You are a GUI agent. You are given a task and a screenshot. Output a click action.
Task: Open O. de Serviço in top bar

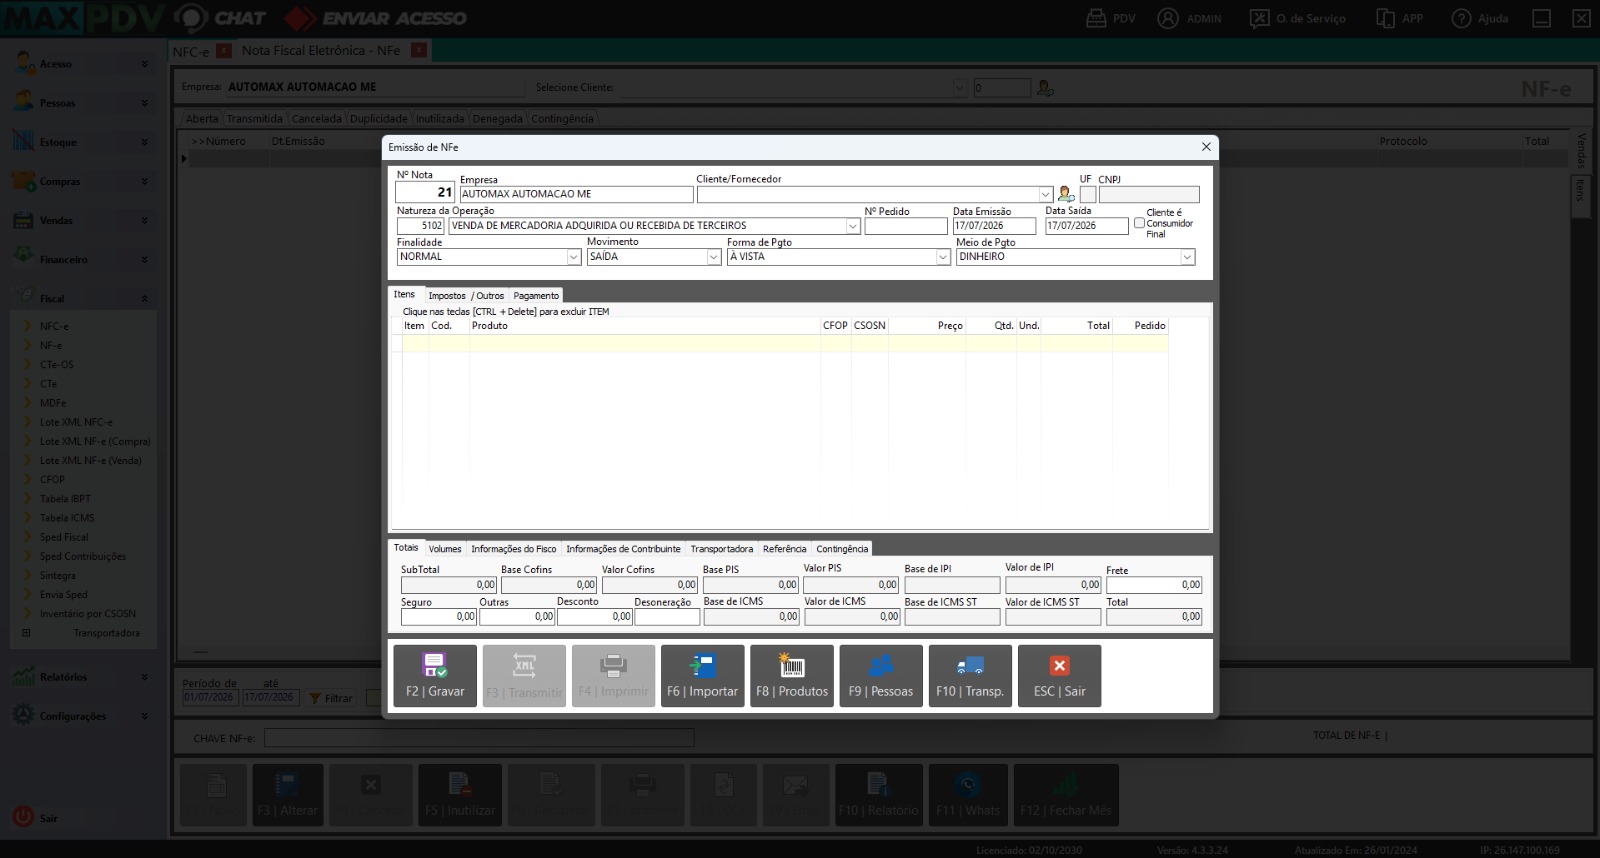point(1298,18)
